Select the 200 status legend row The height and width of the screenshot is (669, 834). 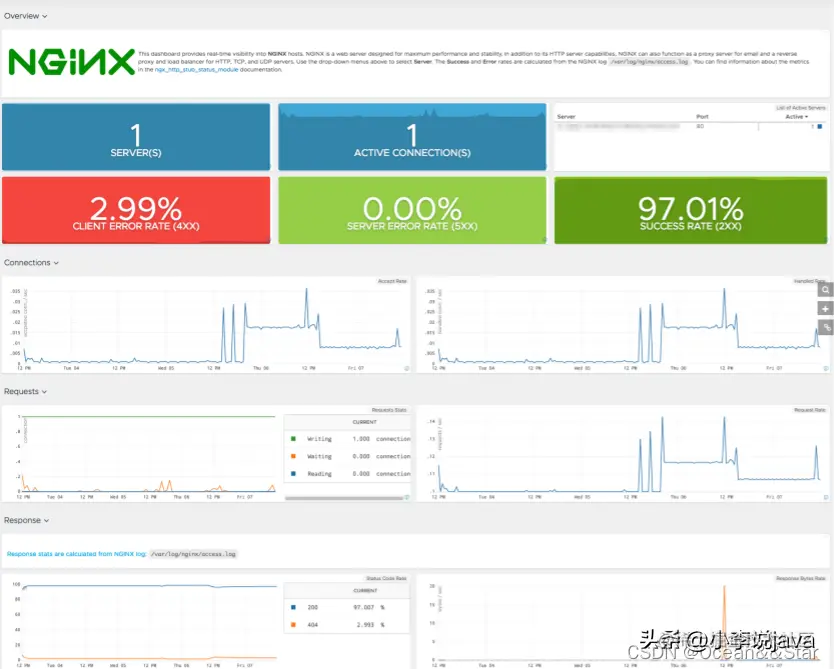click(x=347, y=607)
